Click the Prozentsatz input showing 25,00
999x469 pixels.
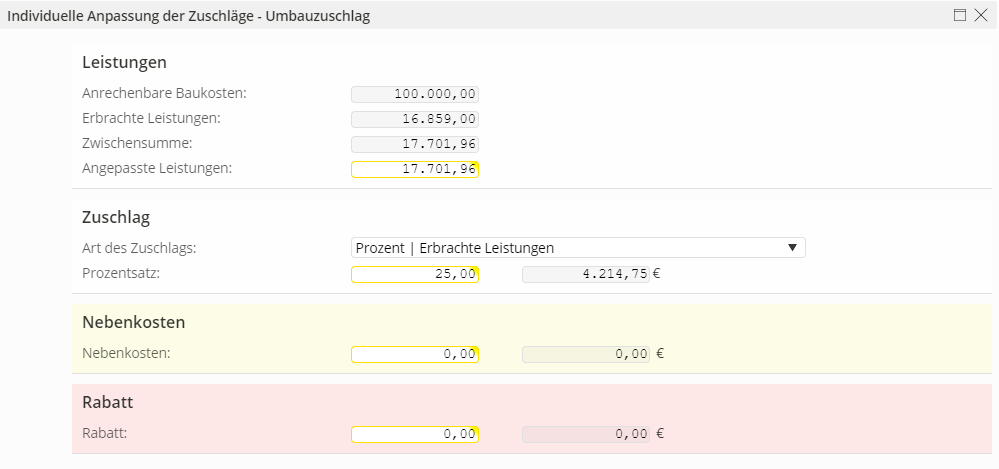point(415,274)
